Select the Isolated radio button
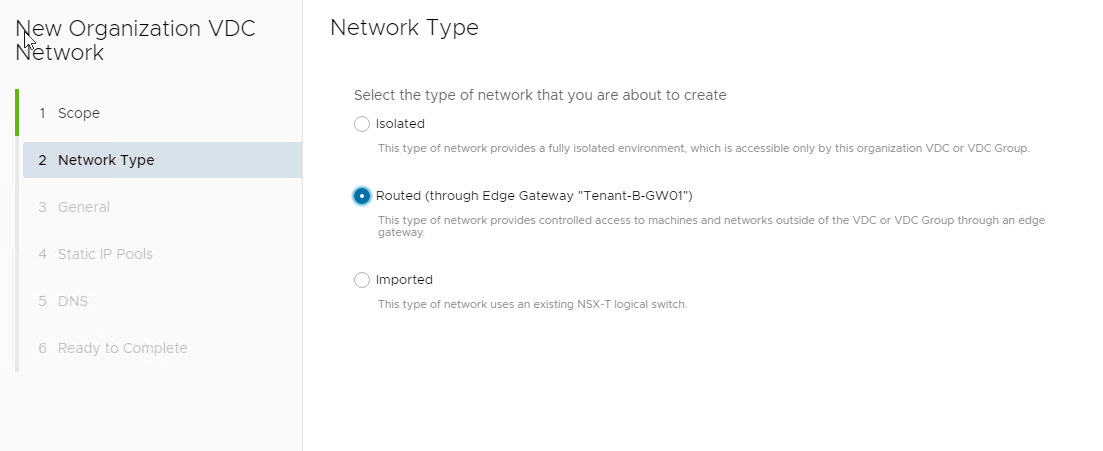The image size is (1103, 451). 362,124
